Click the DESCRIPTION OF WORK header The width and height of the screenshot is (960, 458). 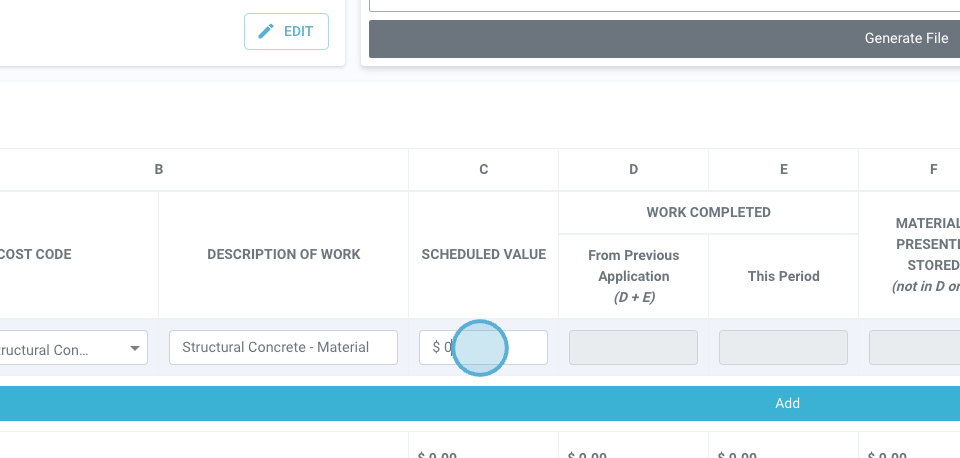(x=283, y=254)
